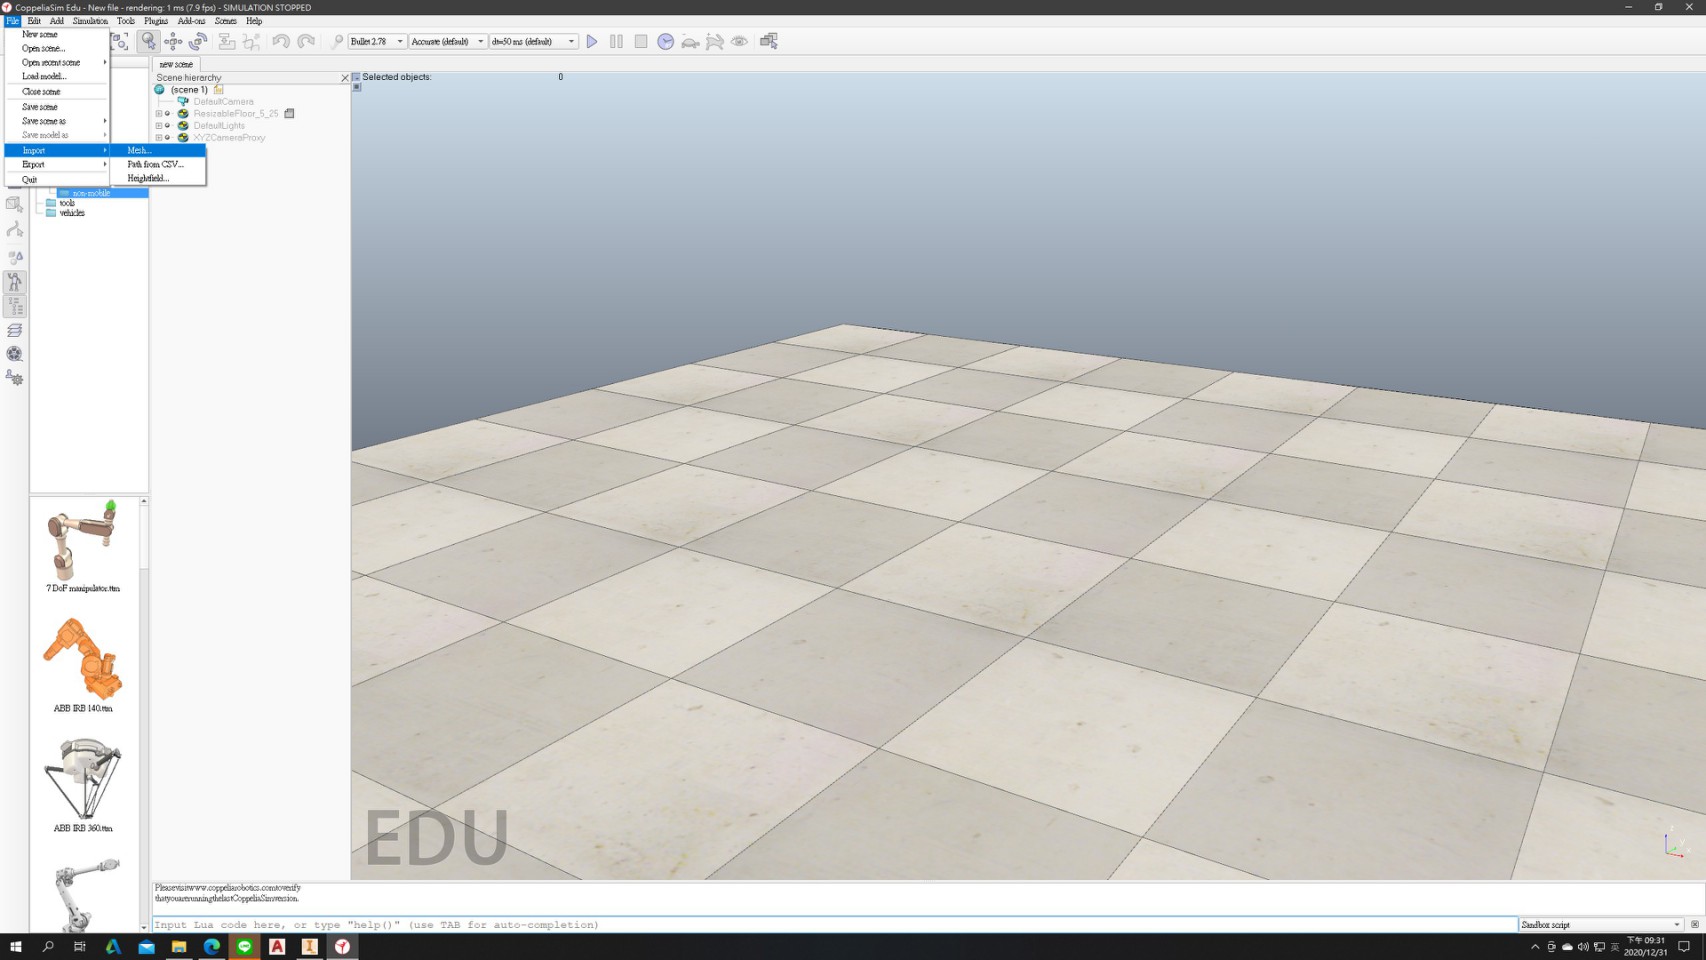The width and height of the screenshot is (1706, 960).
Task: Click the fit-to-view camera icon
Action: 120,41
